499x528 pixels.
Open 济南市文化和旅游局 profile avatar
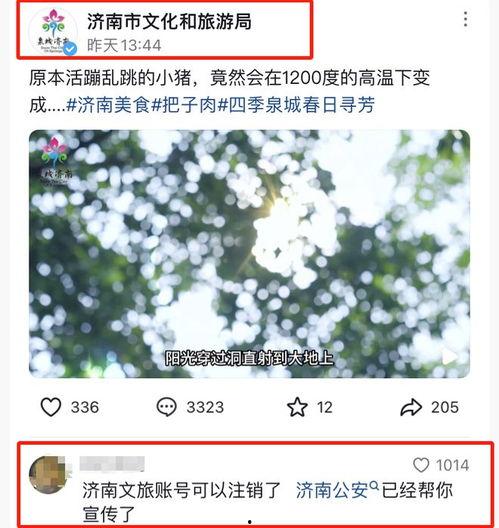pos(53,31)
